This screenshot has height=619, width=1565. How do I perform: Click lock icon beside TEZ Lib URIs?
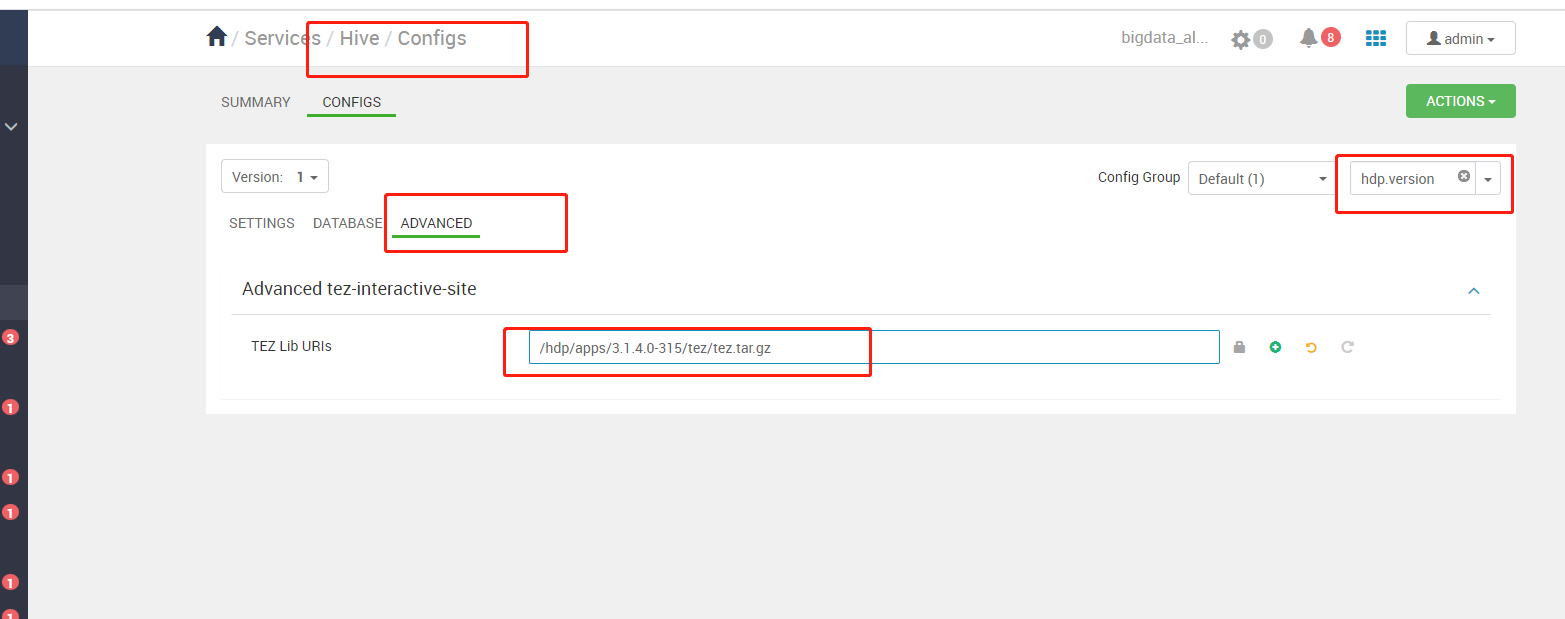pyautogui.click(x=1240, y=347)
